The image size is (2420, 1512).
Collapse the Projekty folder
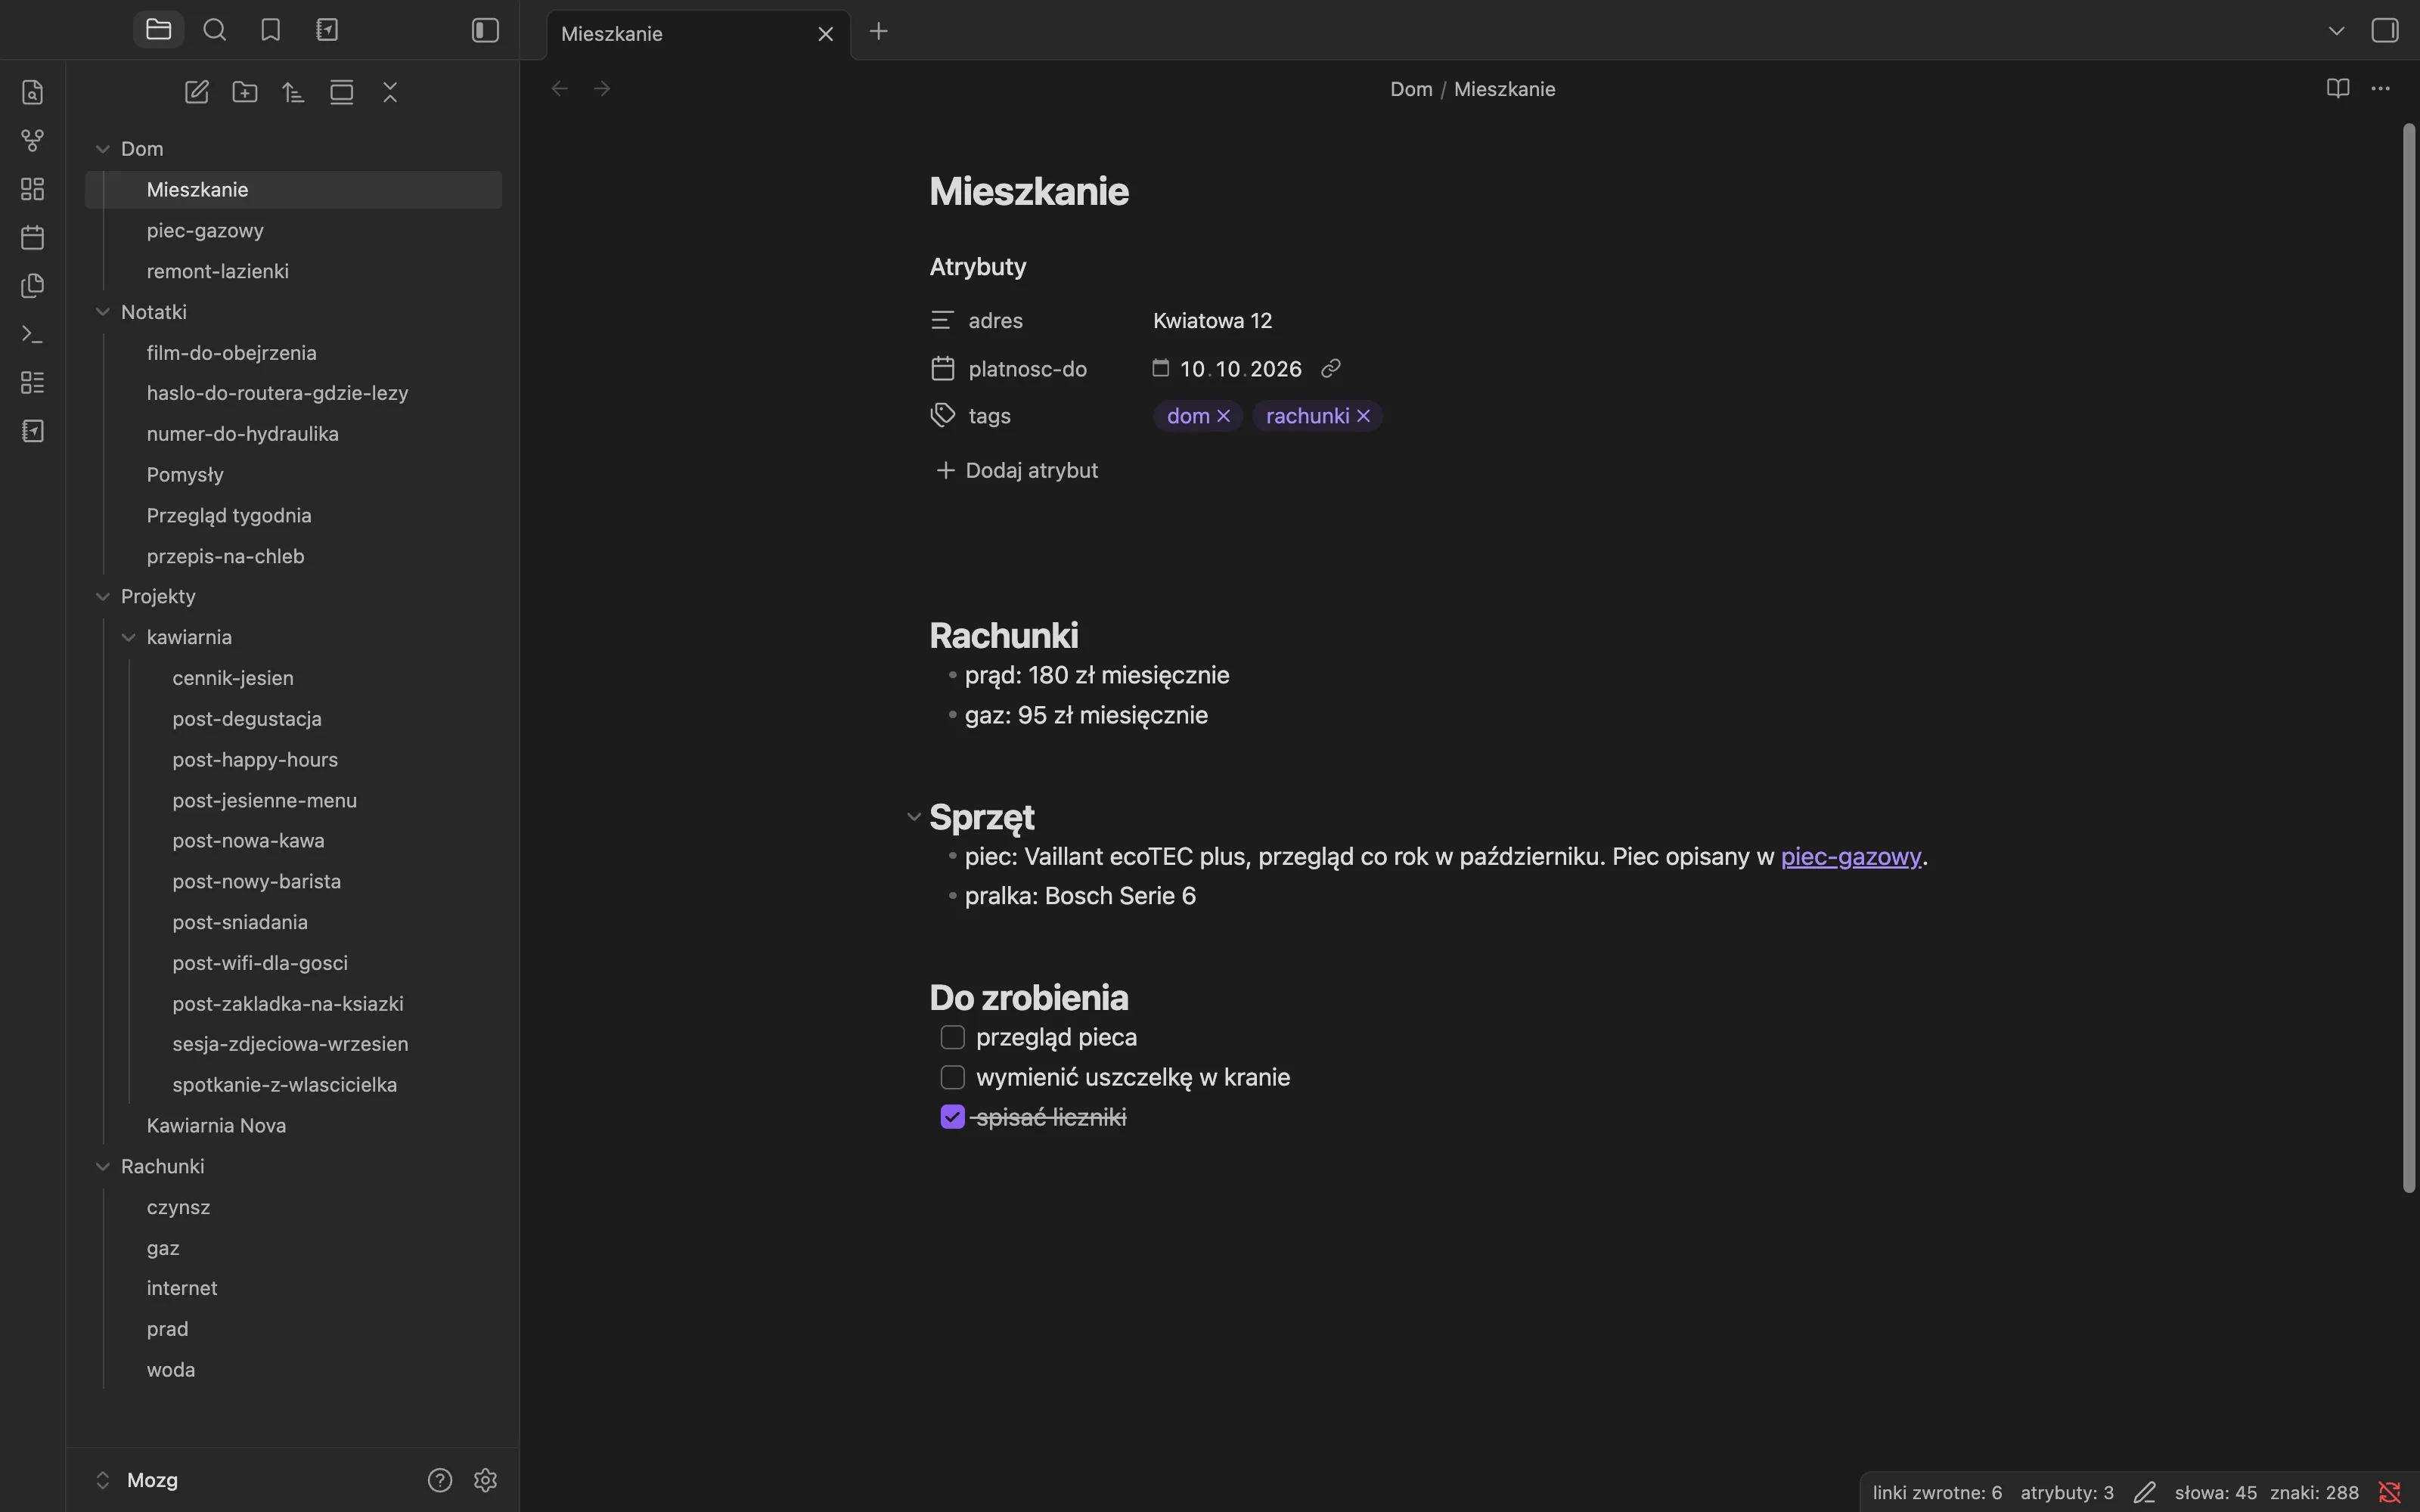(x=102, y=596)
